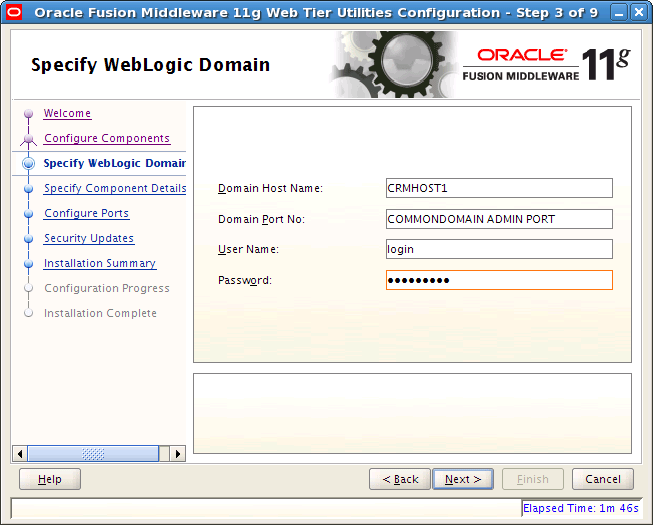Click the Domain Host Name label
Screen dimensions: 653x525
click(270, 188)
